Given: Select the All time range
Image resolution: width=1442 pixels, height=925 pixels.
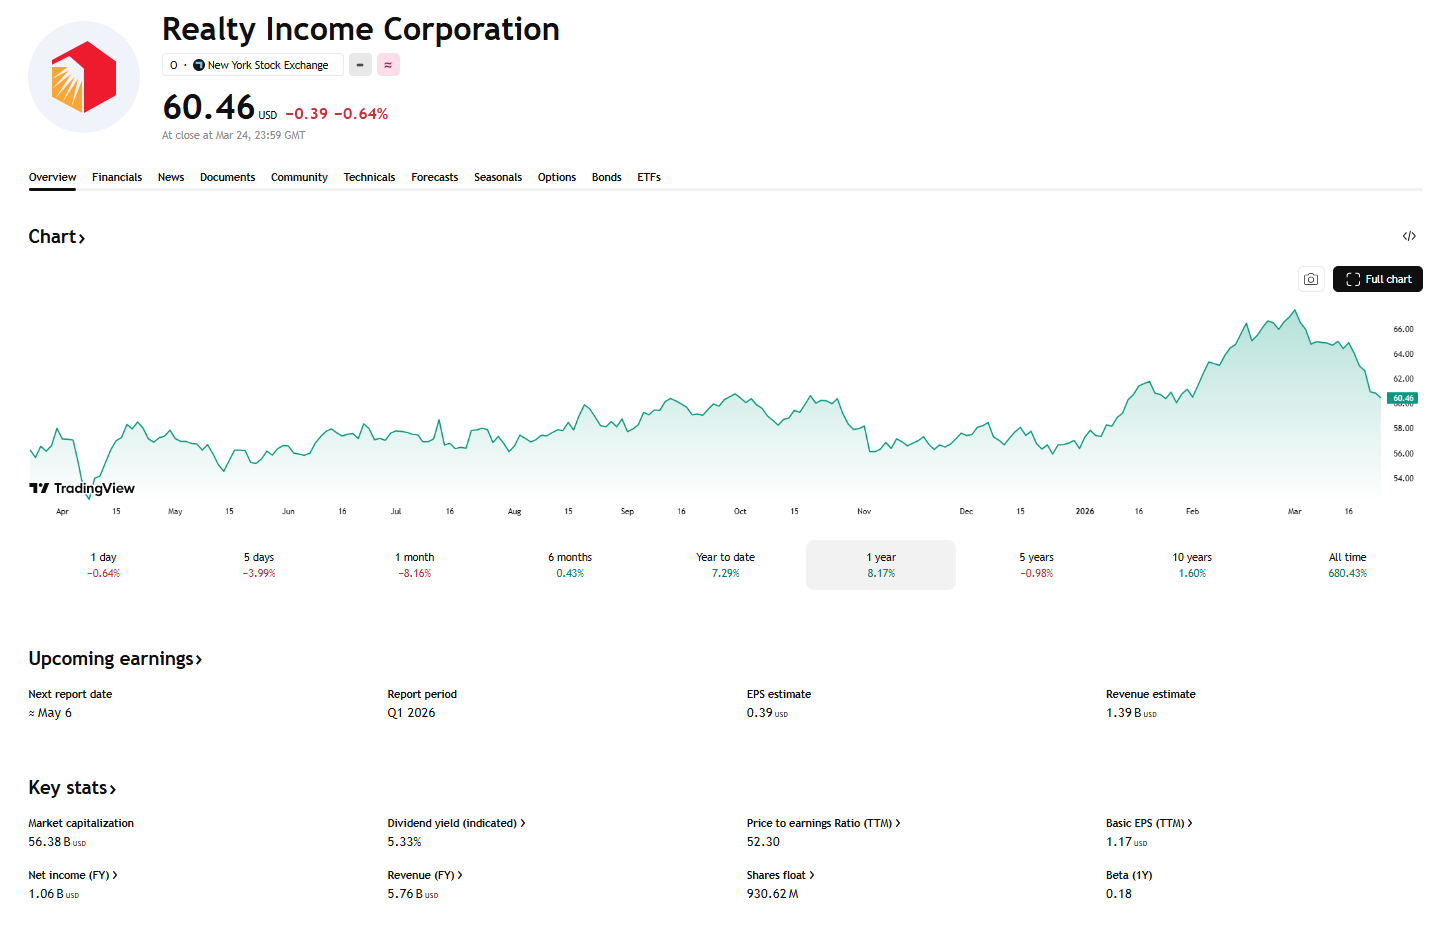Looking at the screenshot, I should [1347, 565].
